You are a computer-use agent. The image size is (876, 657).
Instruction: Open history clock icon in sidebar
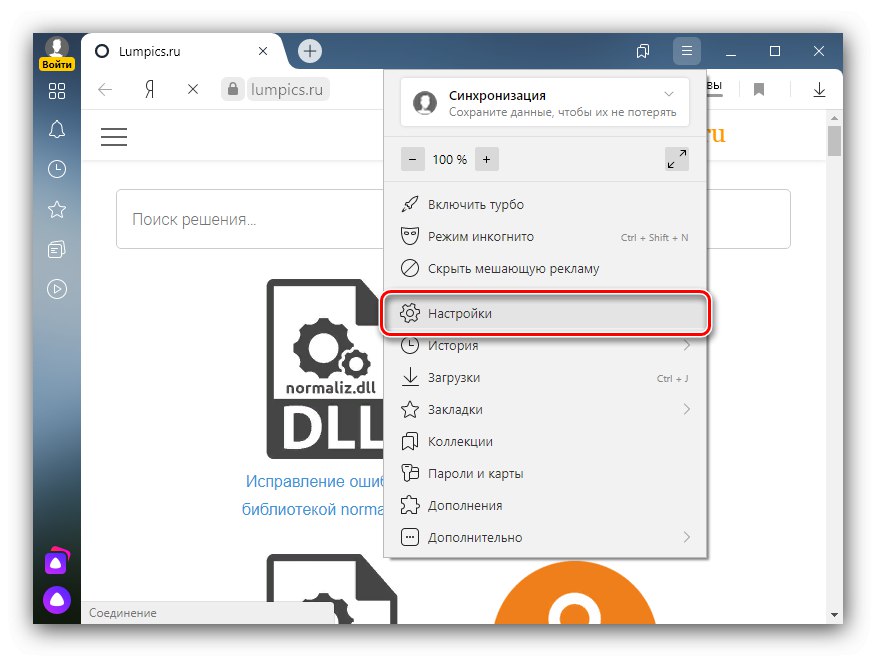coord(56,169)
